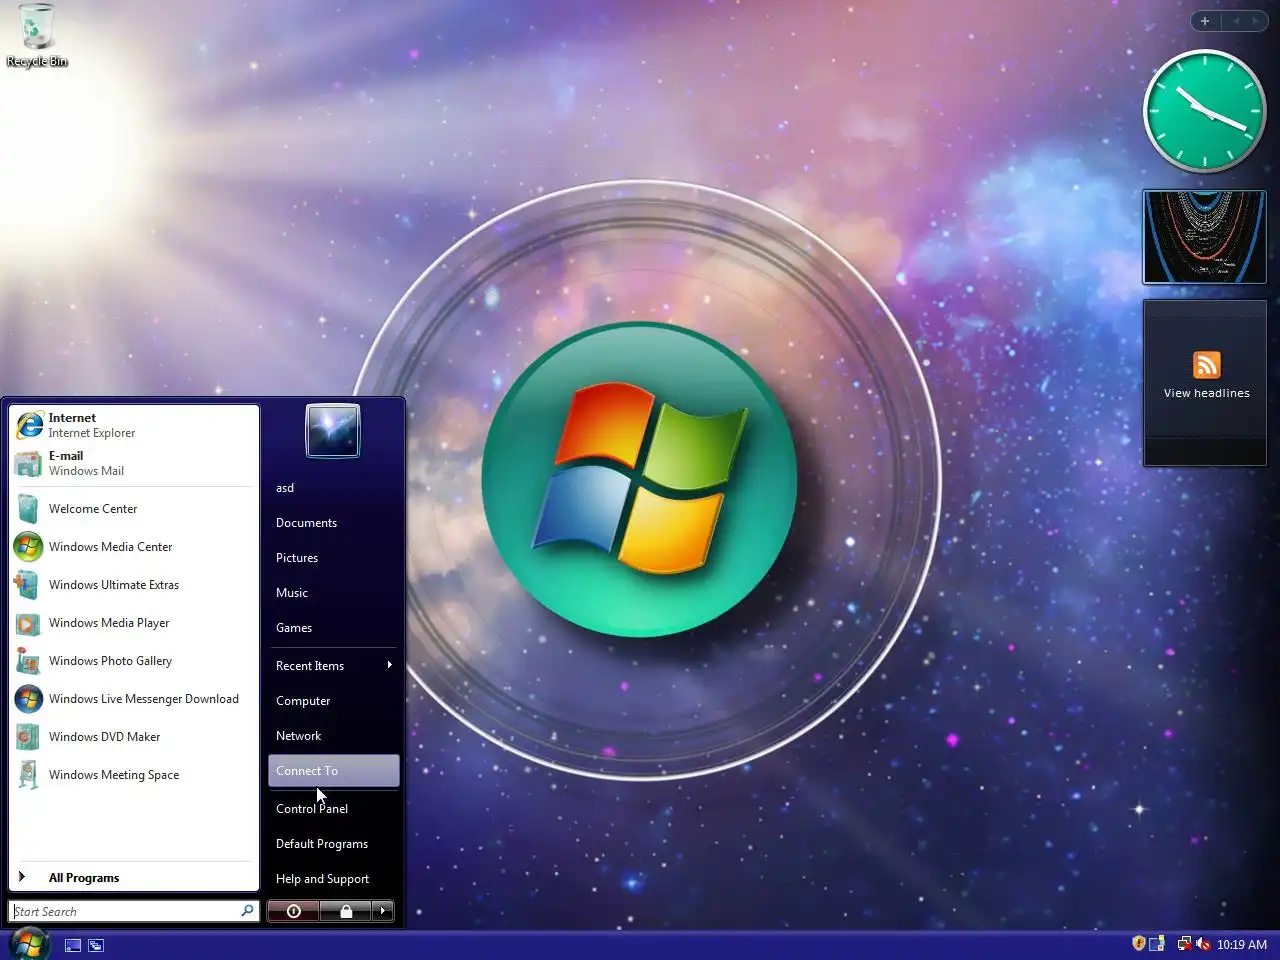Click the 10:19 AM taskbar clock
The image size is (1280, 960).
click(1241, 945)
